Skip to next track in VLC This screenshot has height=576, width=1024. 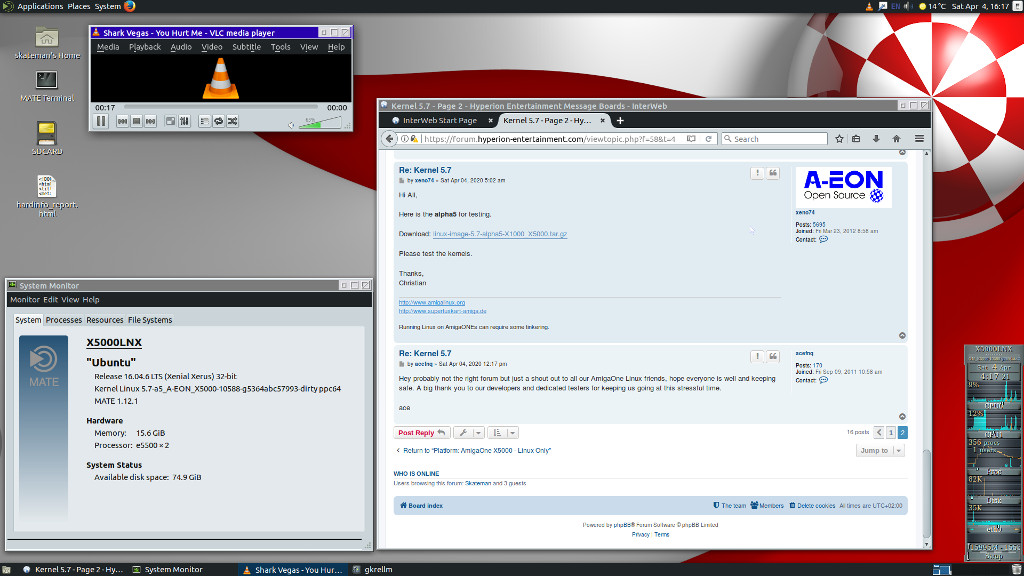(x=151, y=121)
